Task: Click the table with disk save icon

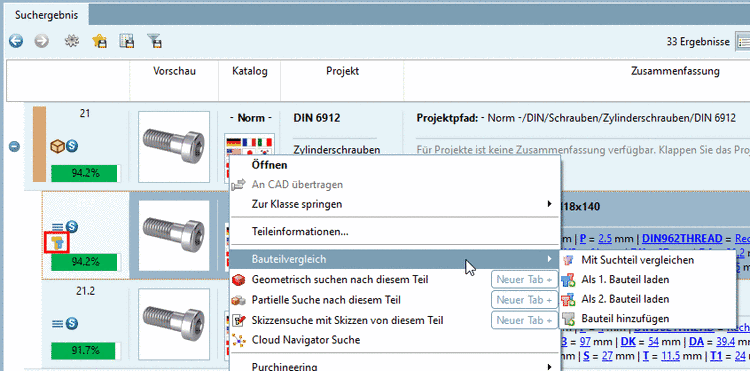Action: point(127,42)
